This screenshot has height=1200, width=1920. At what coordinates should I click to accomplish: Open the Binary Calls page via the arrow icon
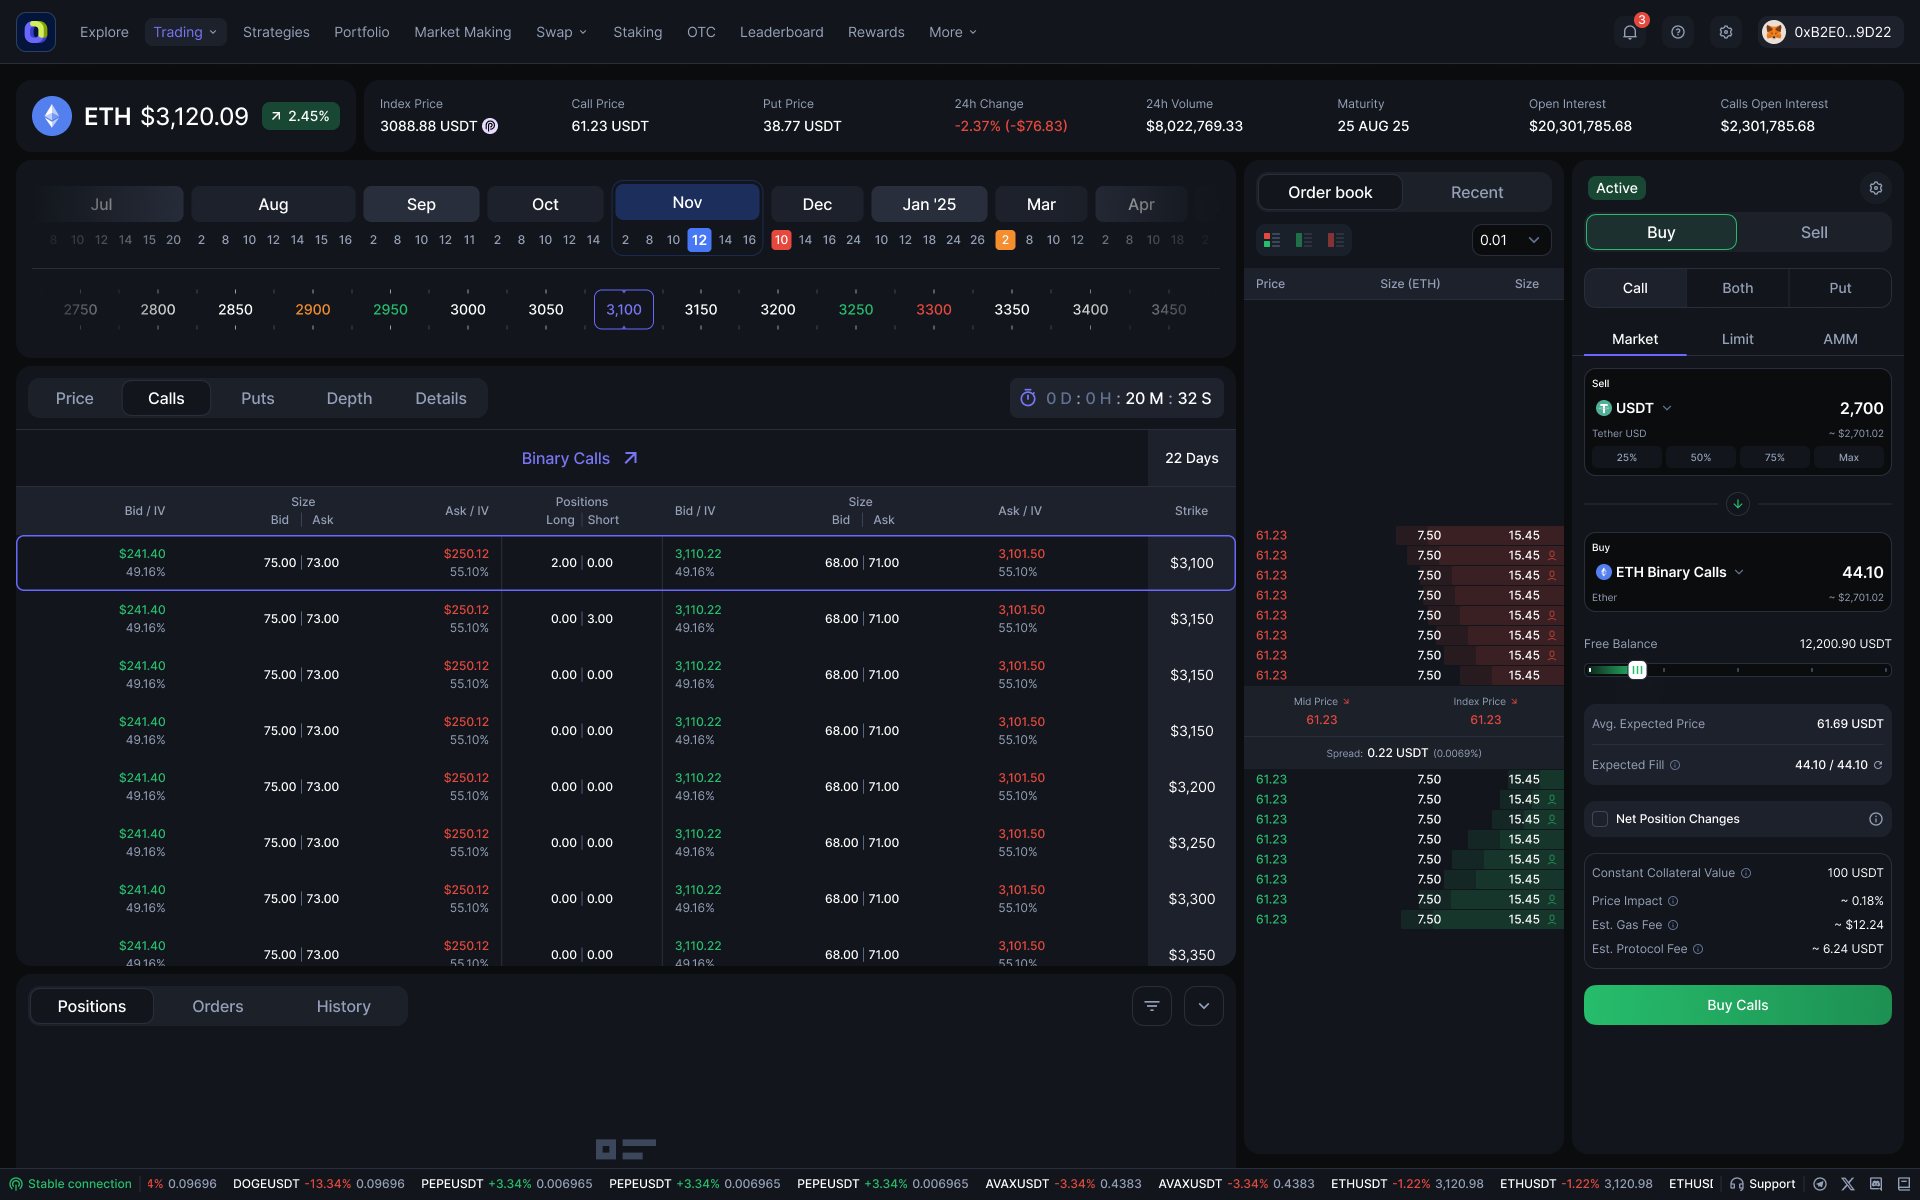[631, 458]
